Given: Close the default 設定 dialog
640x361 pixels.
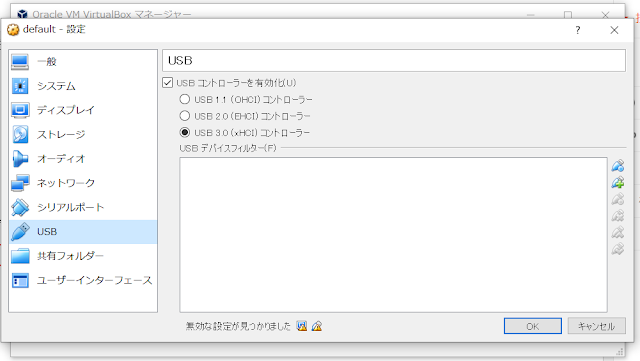Looking at the screenshot, I should pos(614,30).
